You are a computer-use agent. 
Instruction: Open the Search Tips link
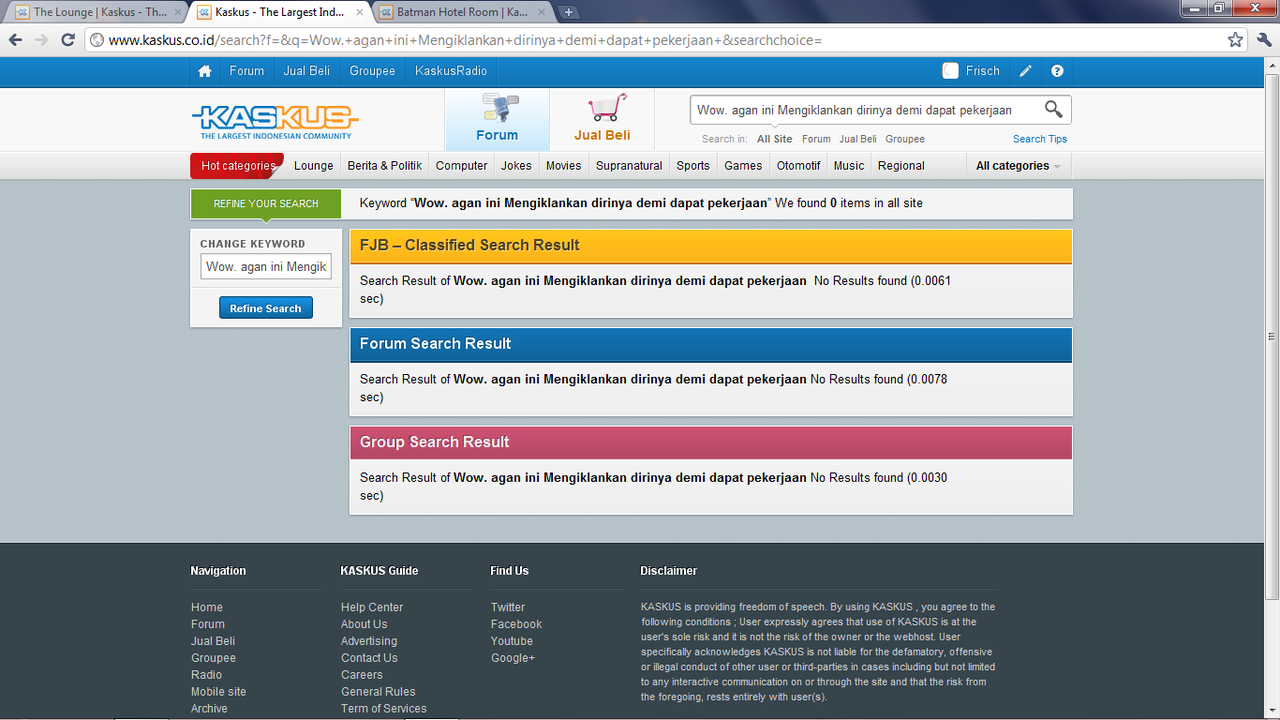point(1040,139)
